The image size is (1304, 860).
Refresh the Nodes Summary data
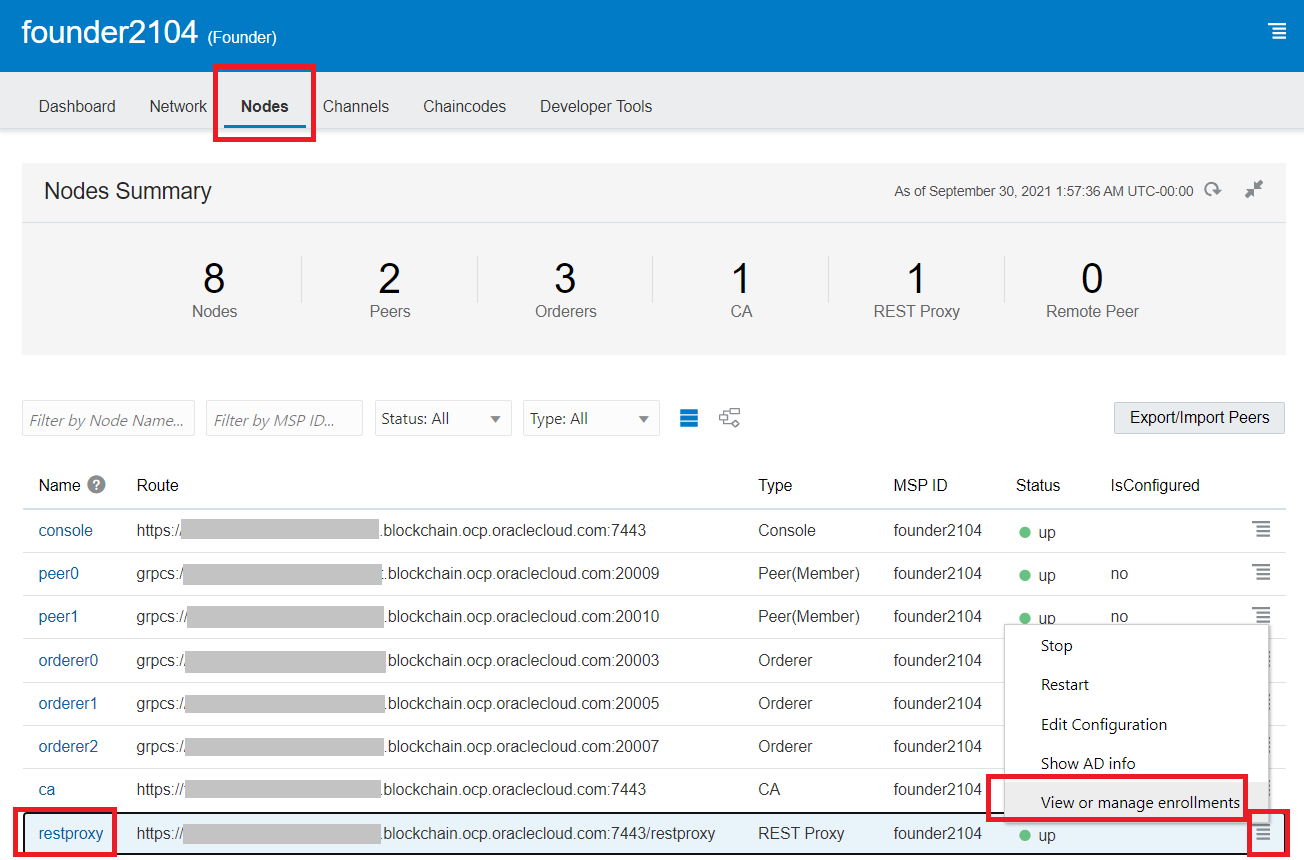point(1213,190)
